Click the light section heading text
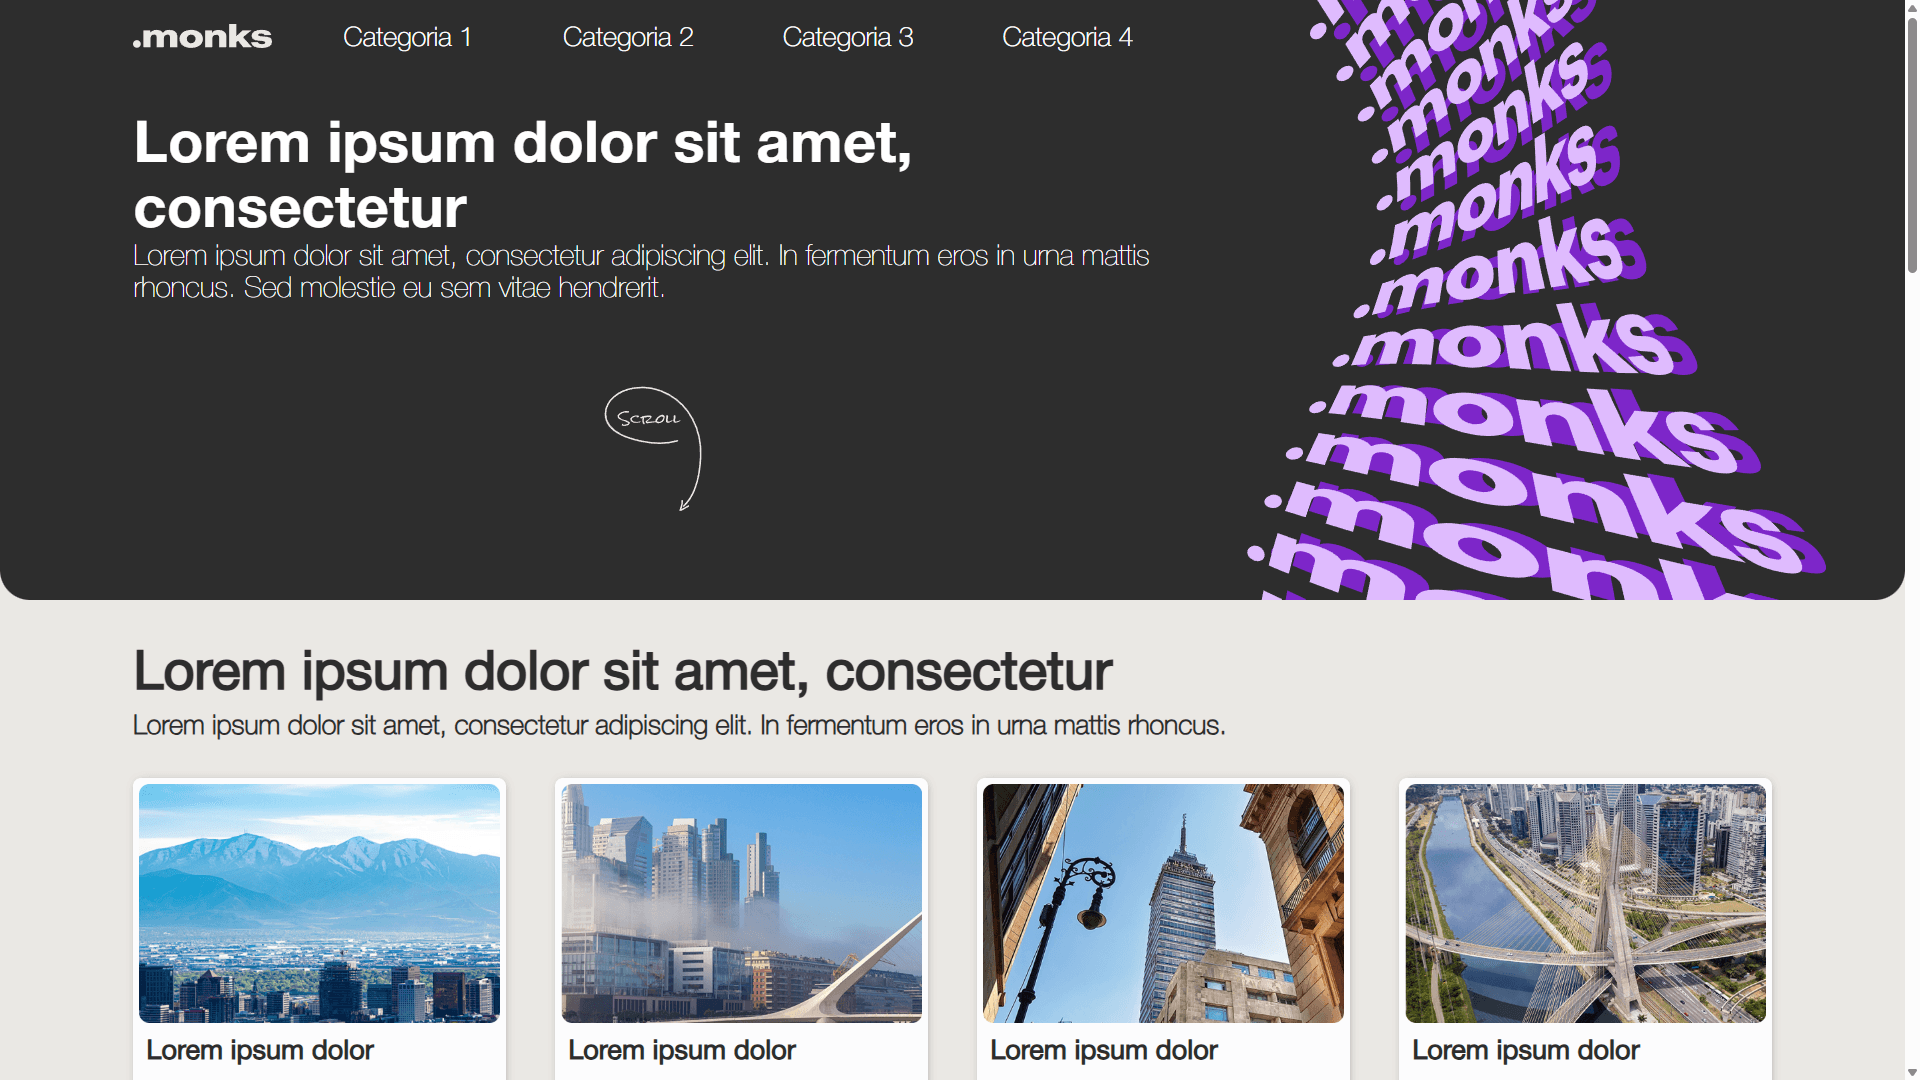This screenshot has height=1080, width=1920. pos(622,670)
